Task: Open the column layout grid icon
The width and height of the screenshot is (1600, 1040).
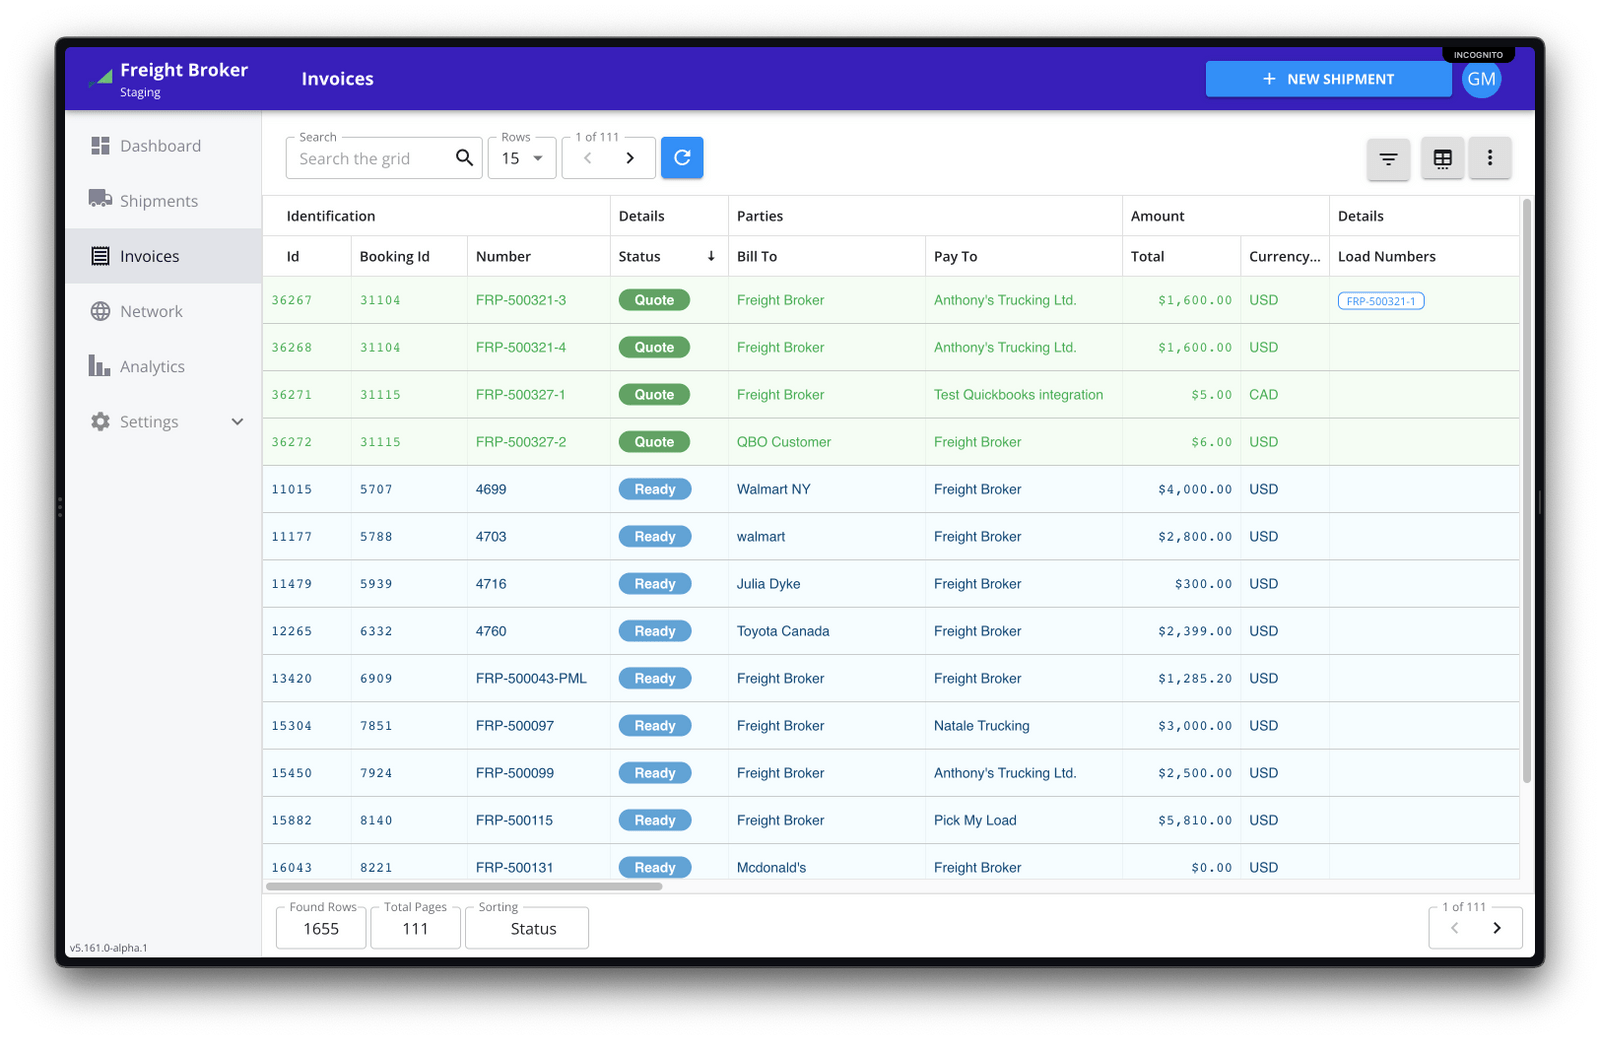Action: (x=1442, y=157)
